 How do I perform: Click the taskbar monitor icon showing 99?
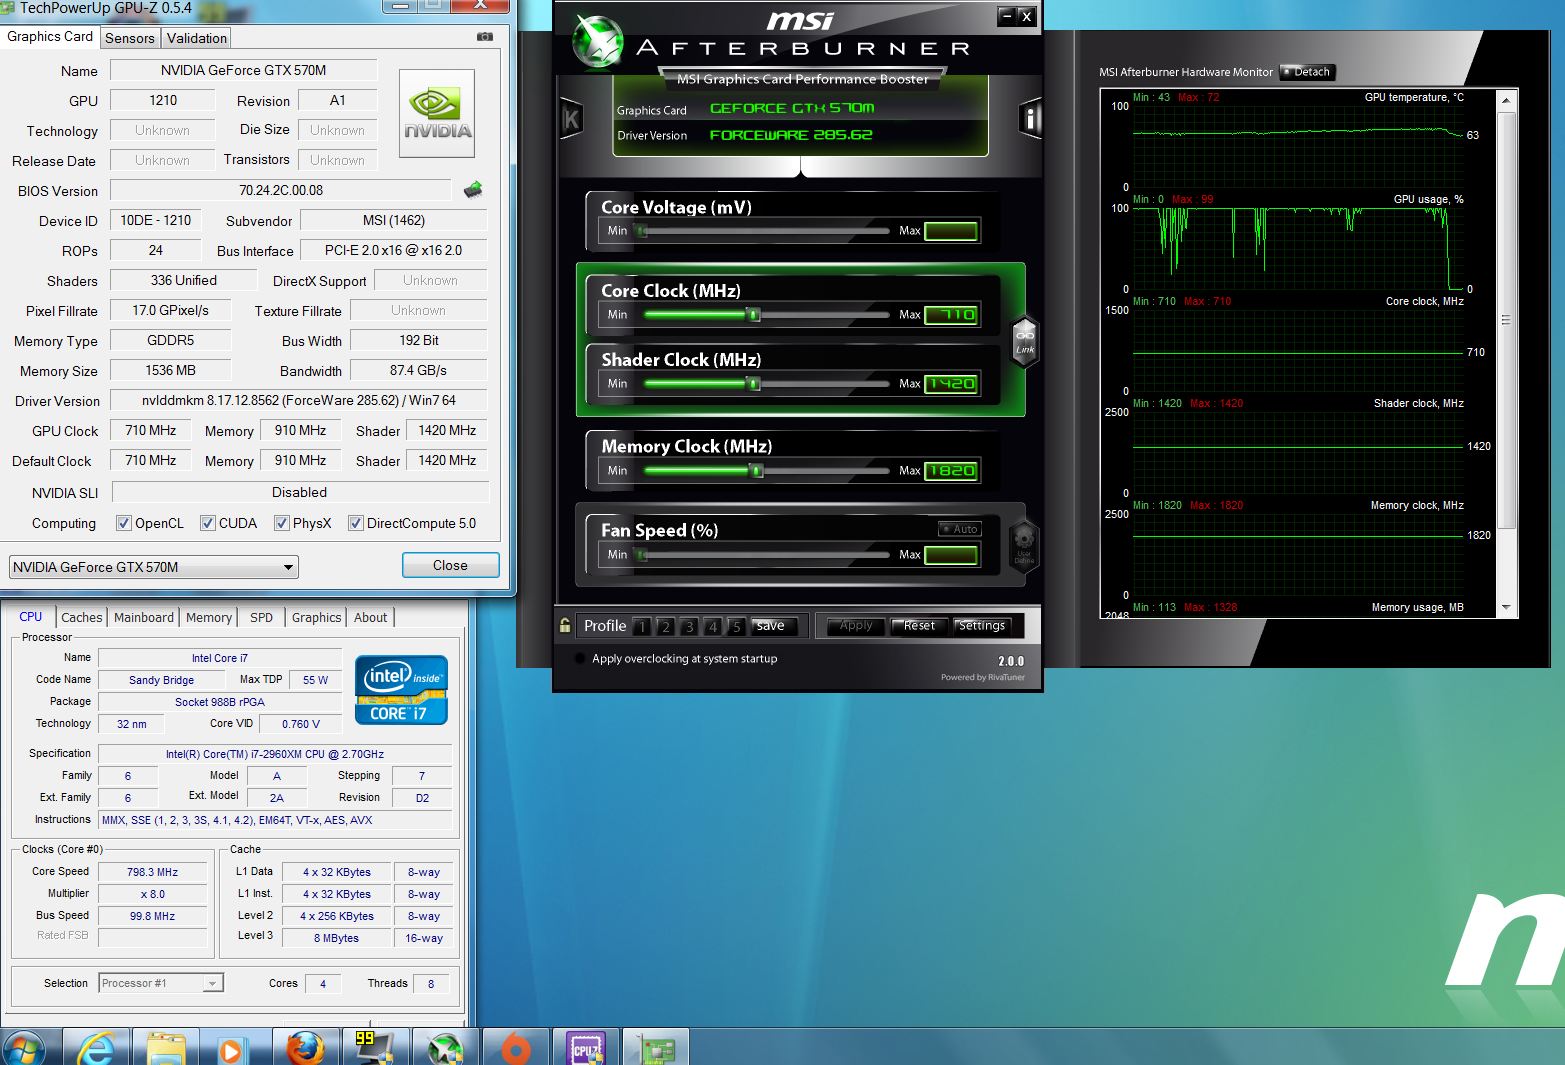click(x=375, y=1048)
